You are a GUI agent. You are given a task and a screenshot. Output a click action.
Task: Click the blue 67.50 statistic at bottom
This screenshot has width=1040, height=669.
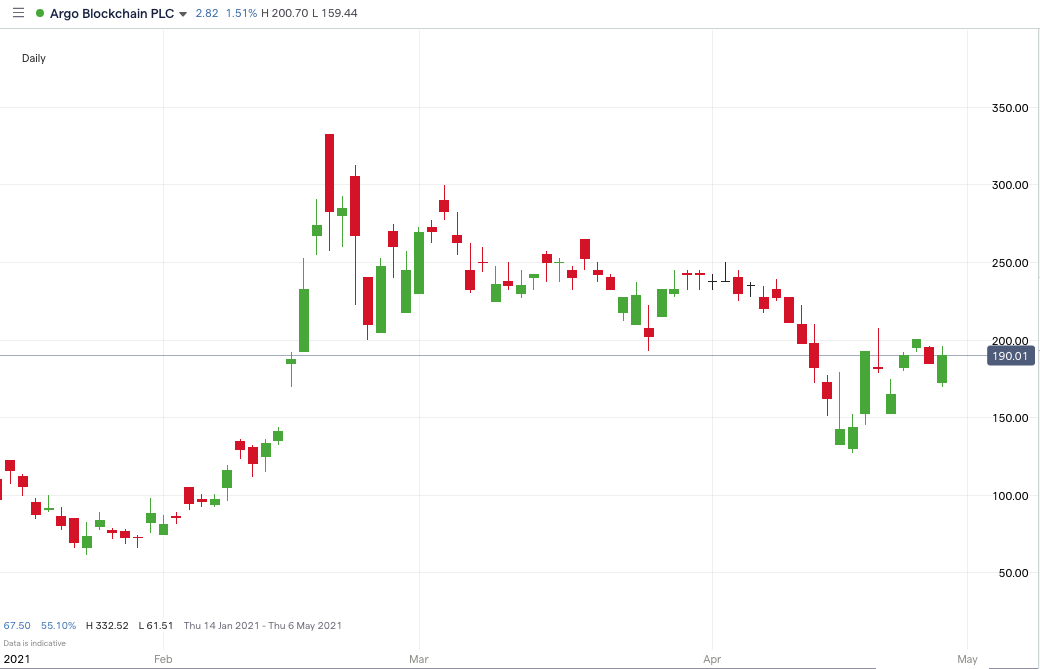coord(18,624)
